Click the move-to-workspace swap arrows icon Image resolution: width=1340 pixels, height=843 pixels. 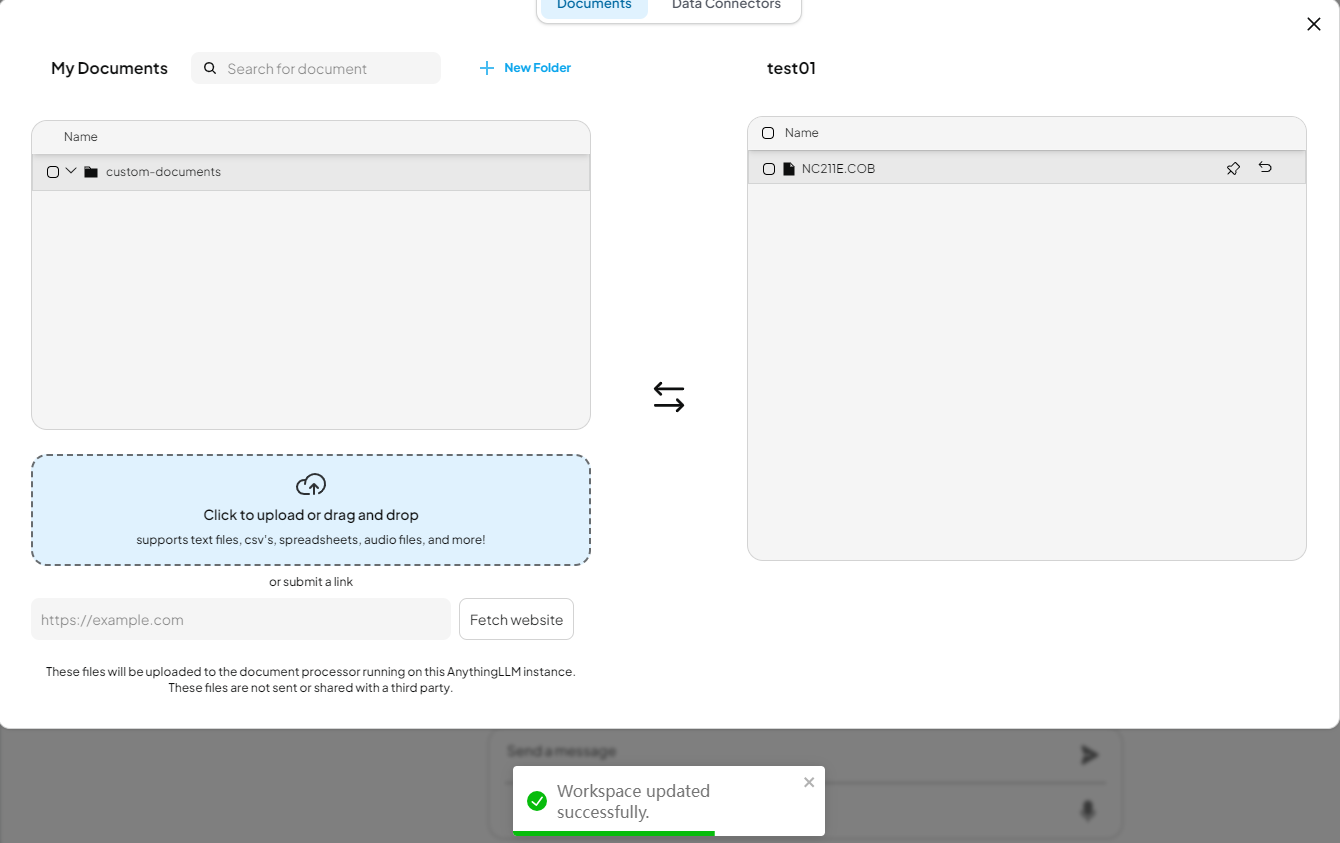coord(669,397)
